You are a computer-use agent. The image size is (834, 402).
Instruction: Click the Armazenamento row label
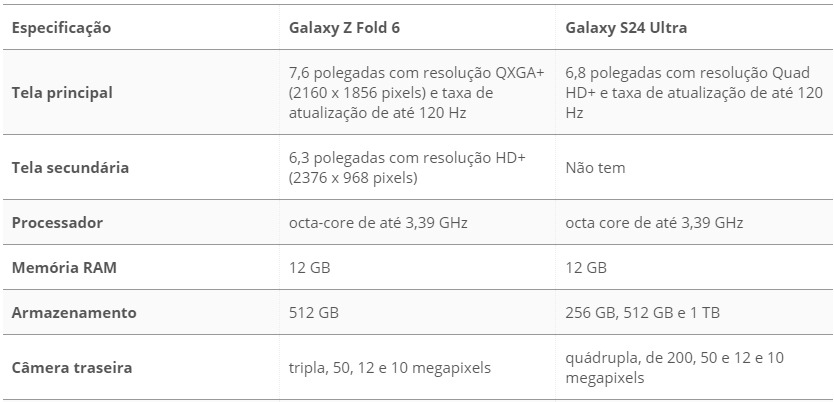pos(74,312)
